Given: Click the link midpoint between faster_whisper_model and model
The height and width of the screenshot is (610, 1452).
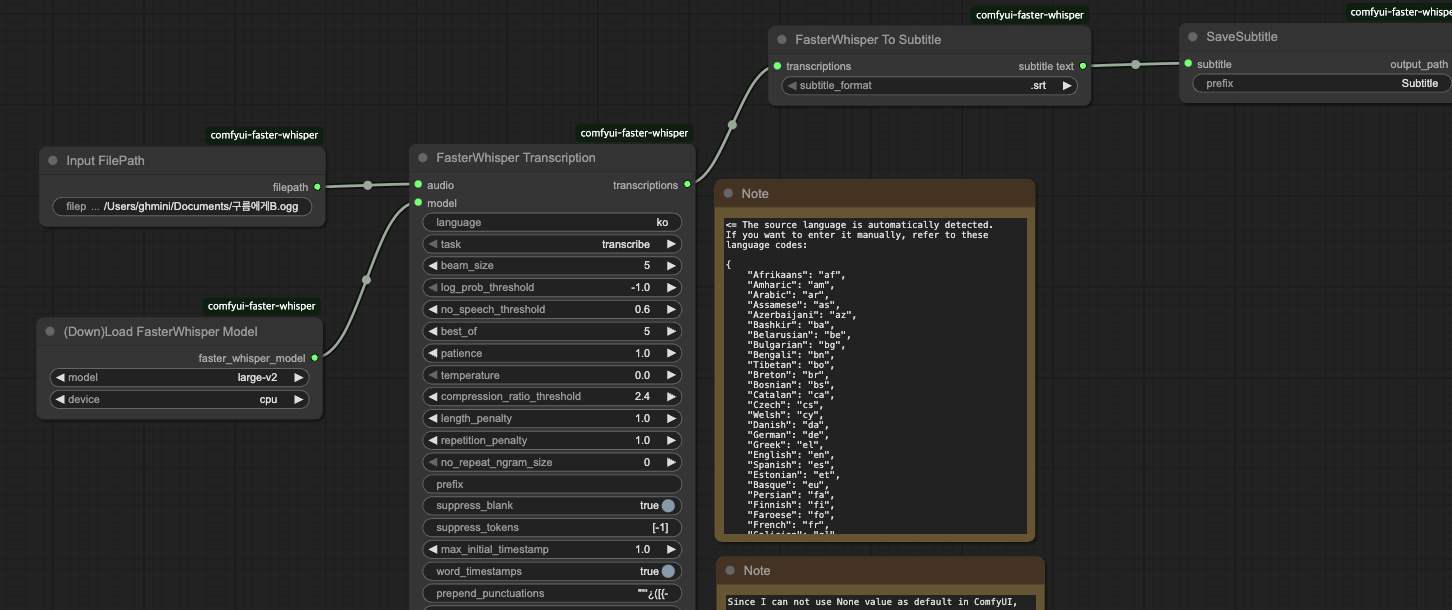Looking at the screenshot, I should (366, 280).
